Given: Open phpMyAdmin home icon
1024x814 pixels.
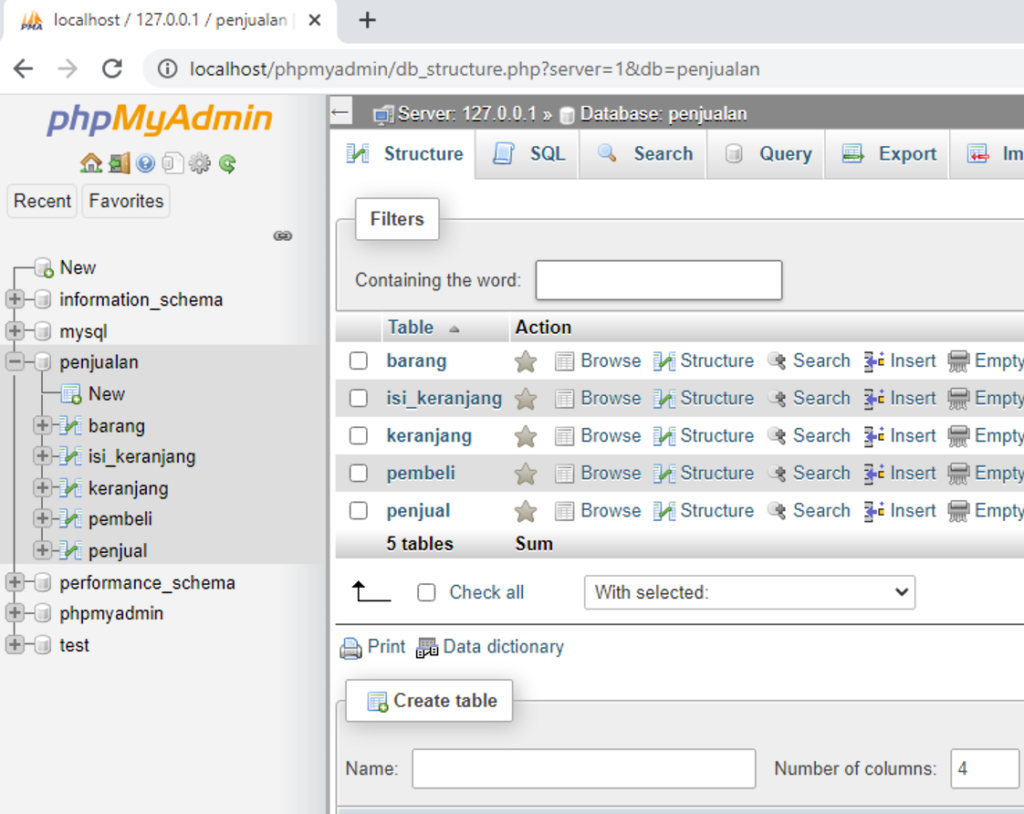Looking at the screenshot, I should [91, 163].
